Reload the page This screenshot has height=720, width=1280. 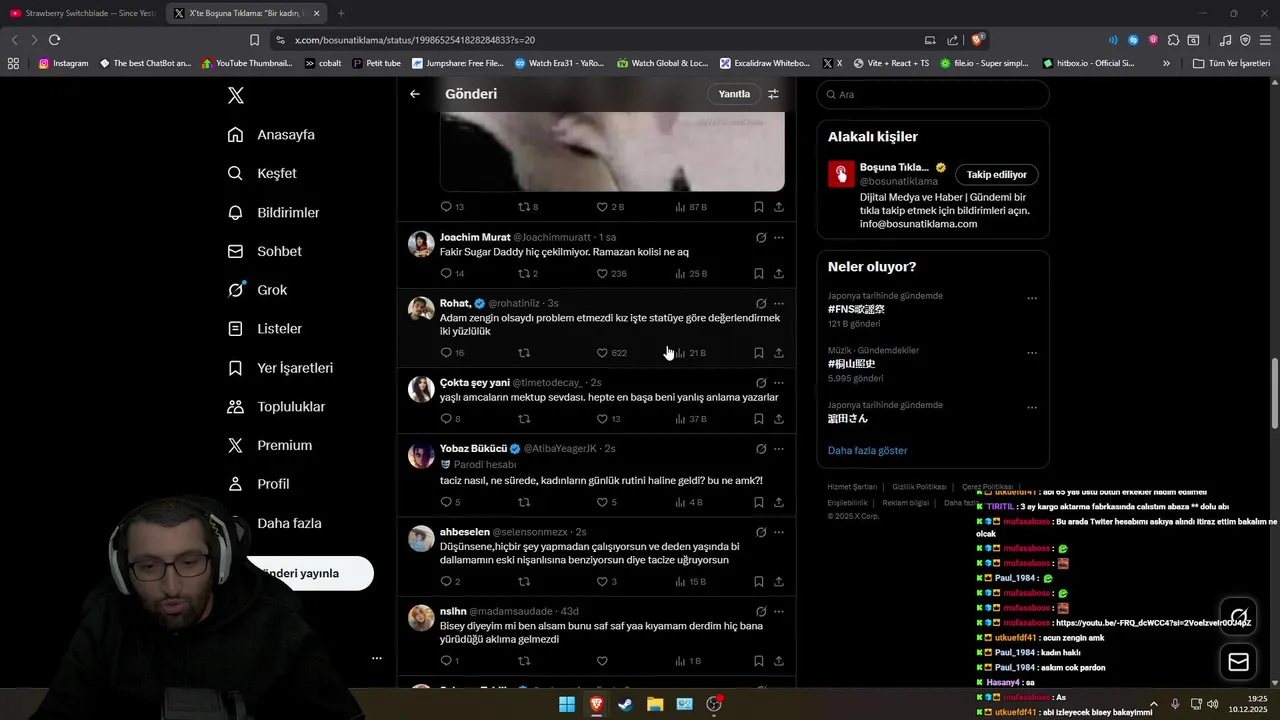[54, 40]
